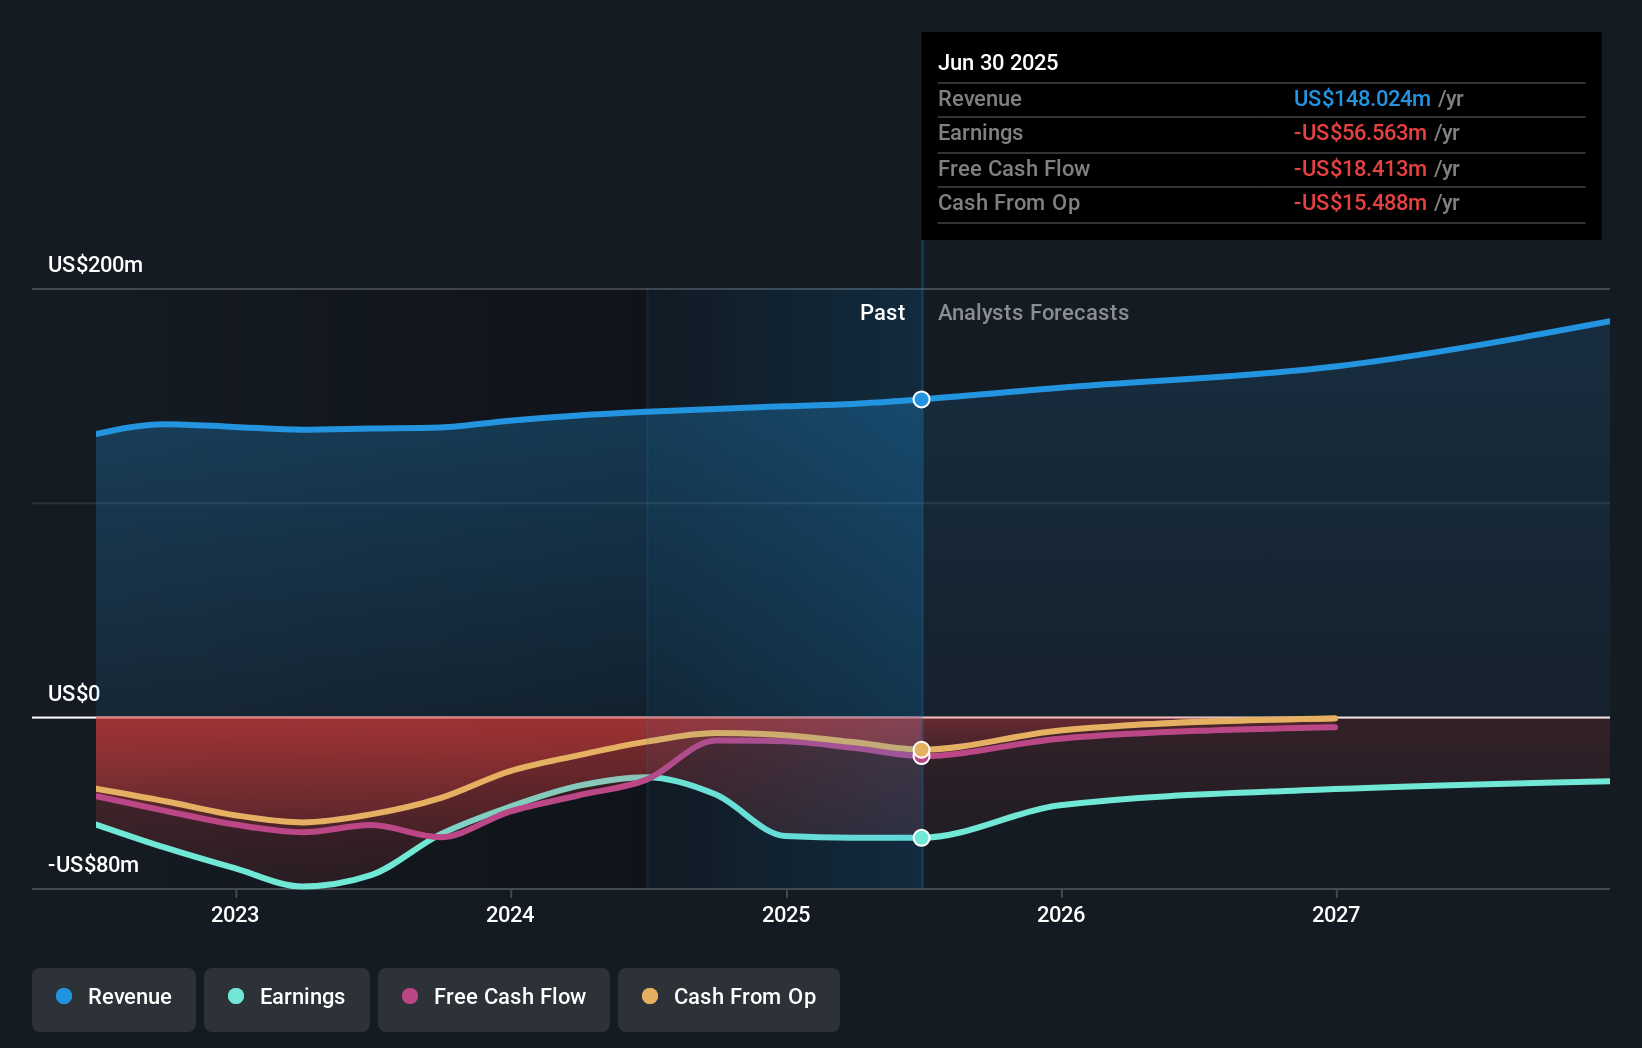Image resolution: width=1642 pixels, height=1048 pixels.
Task: Open the Analysts Forecasts section
Action: [1033, 312]
